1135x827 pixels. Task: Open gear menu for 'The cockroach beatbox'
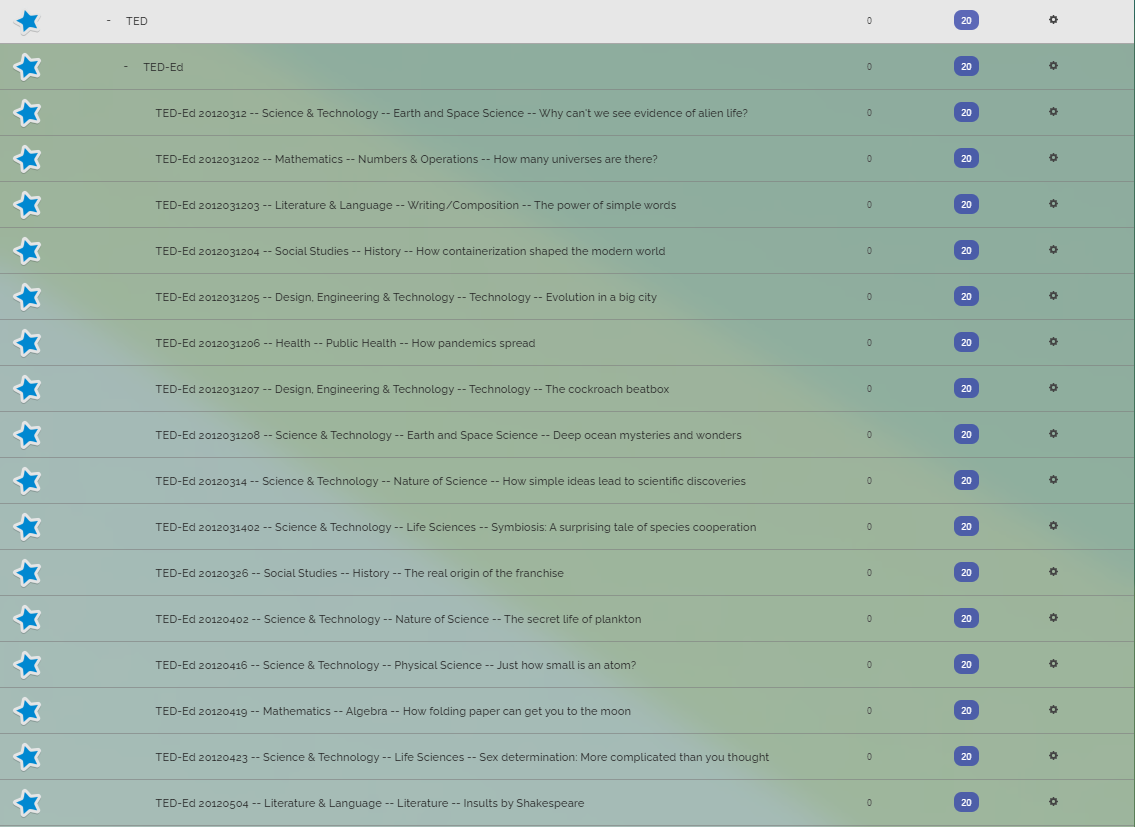[1053, 387]
